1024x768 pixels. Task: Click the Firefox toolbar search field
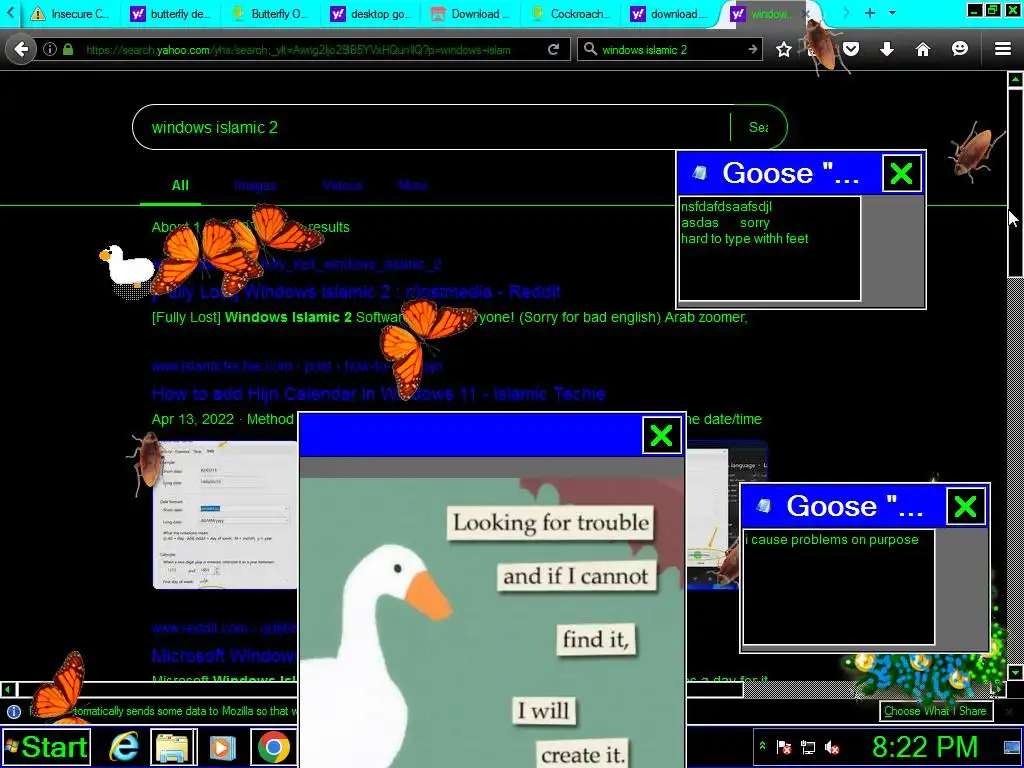671,50
